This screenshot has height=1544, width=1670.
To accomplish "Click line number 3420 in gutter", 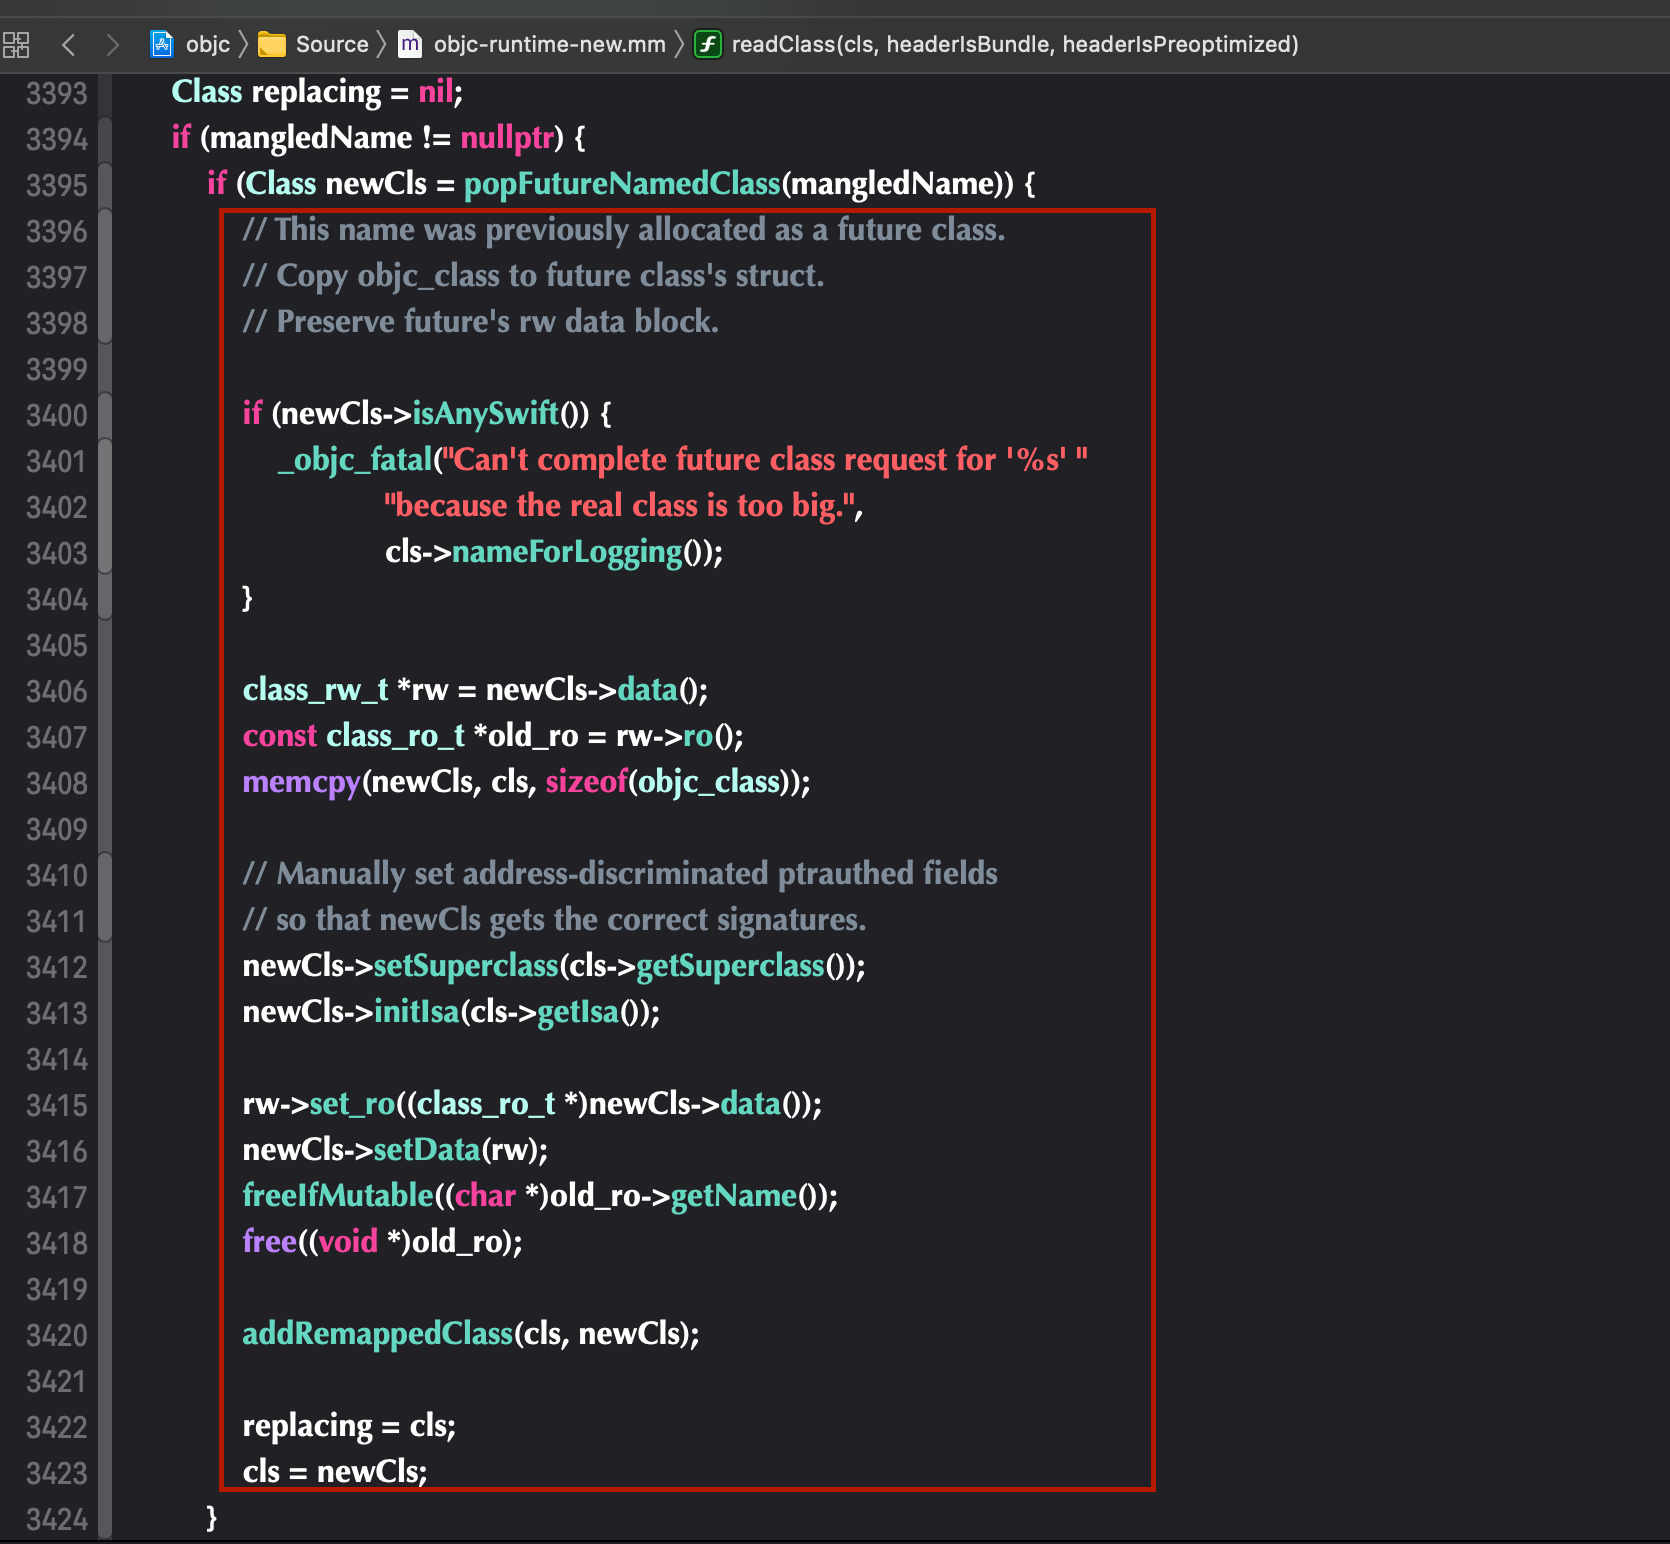I will 57,1335.
